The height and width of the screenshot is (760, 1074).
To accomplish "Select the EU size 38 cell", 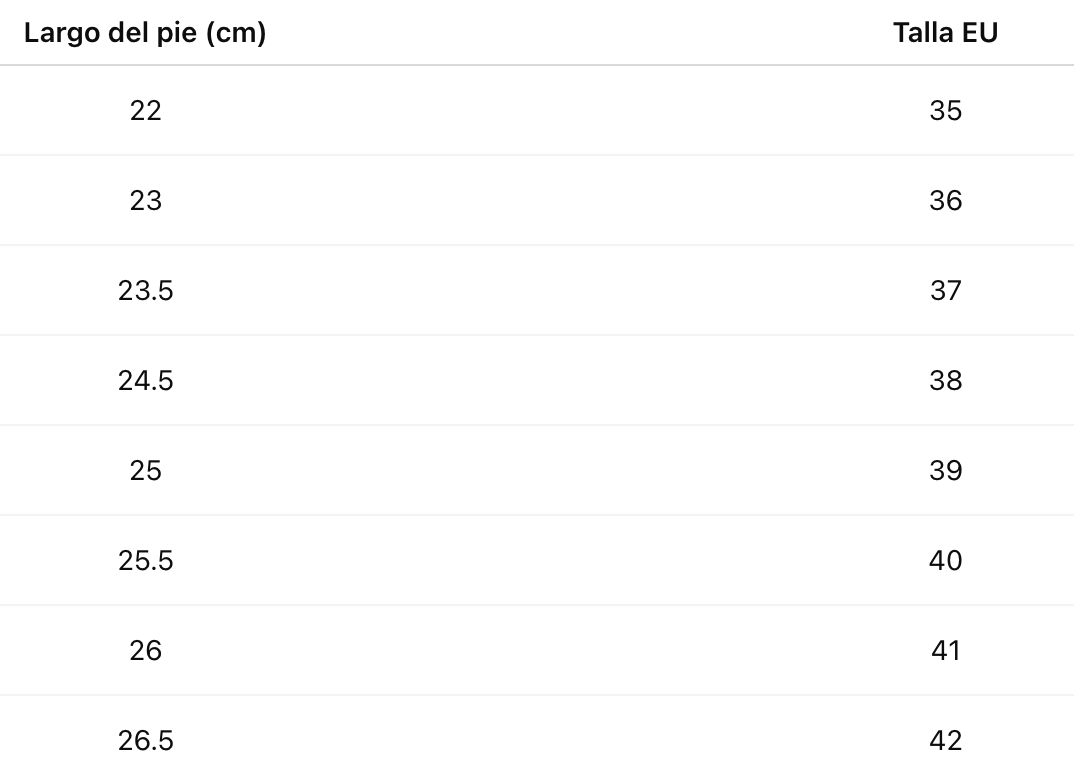I will 945,380.
